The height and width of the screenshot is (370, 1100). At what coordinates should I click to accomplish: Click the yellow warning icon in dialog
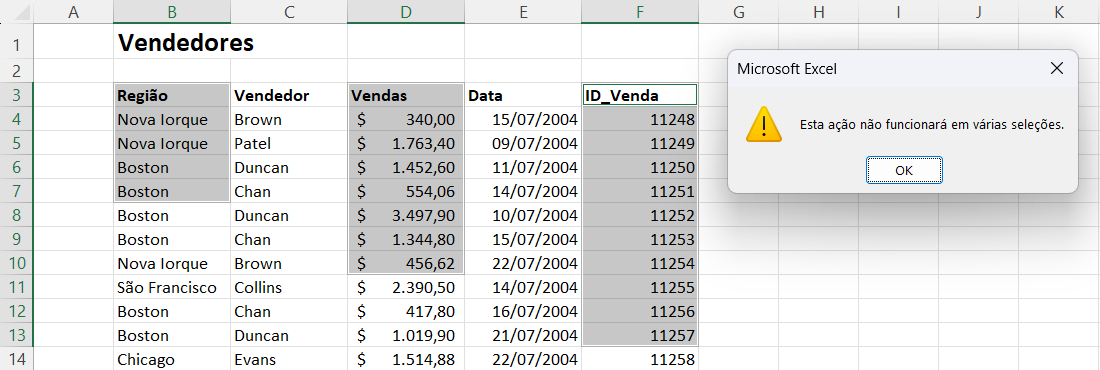(x=764, y=125)
